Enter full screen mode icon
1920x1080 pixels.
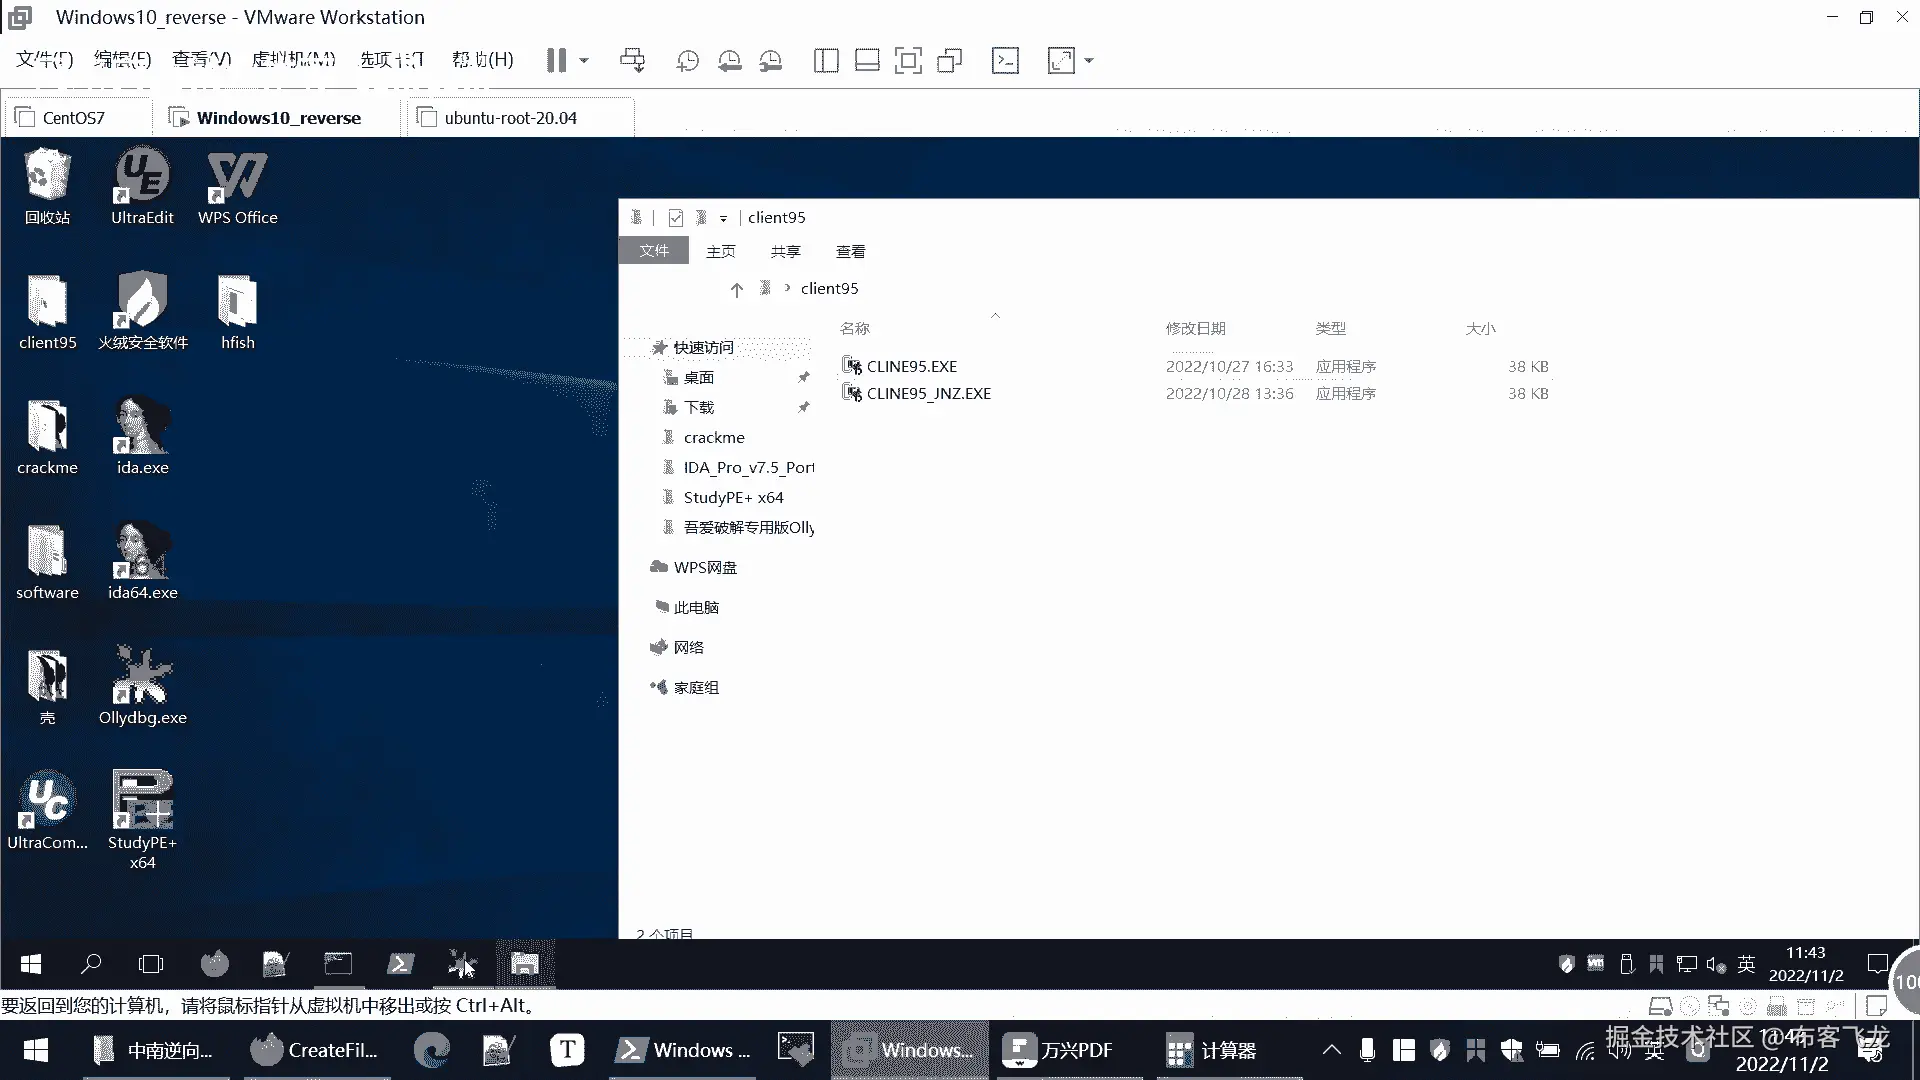908,61
